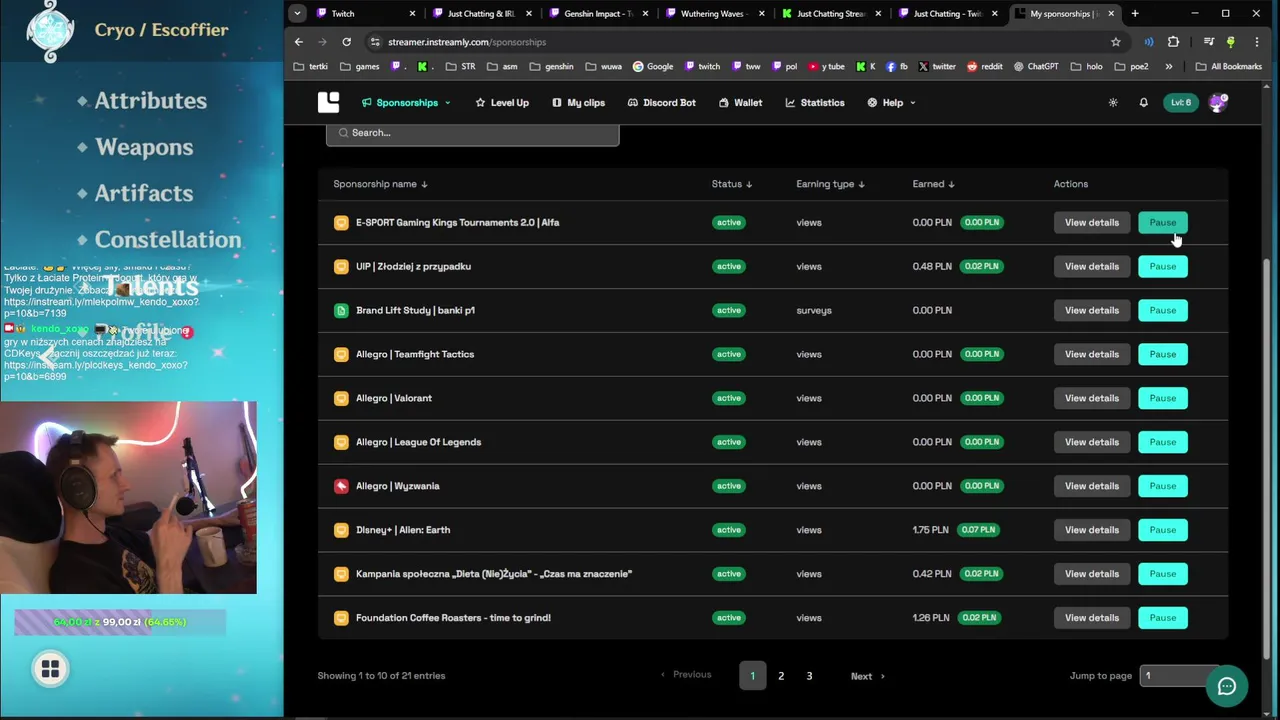The height and width of the screenshot is (720, 1280).
Task: View details for Allegro Valorant
Action: [x=1091, y=398]
